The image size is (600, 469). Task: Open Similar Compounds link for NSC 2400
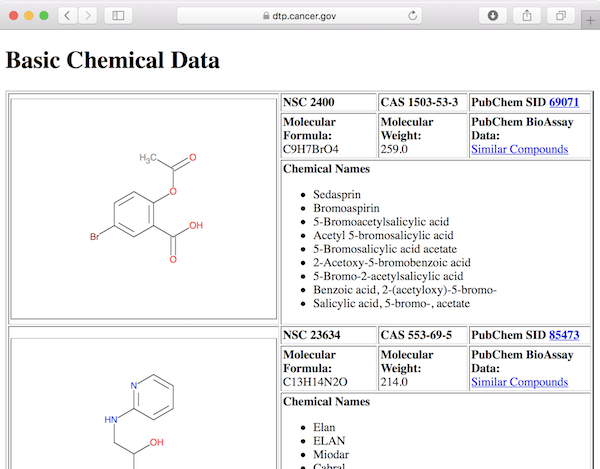pos(519,149)
